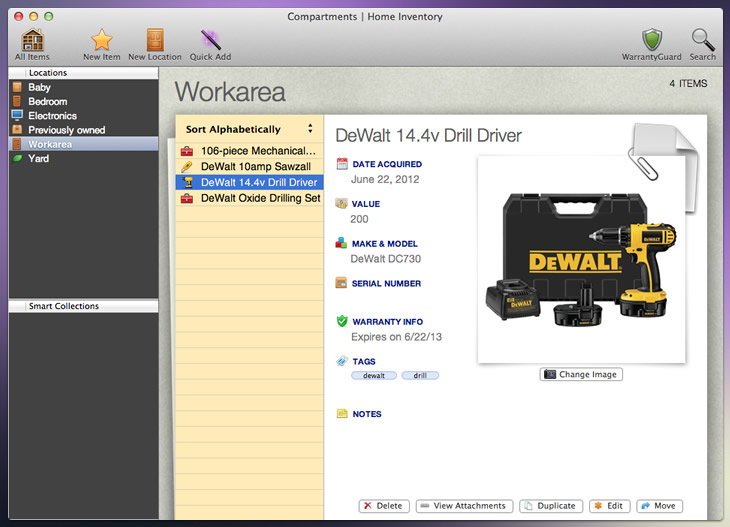This screenshot has width=730, height=527.
Task: Click the DeWalt 14.4v Drill Driver heading
Action: coord(428,135)
